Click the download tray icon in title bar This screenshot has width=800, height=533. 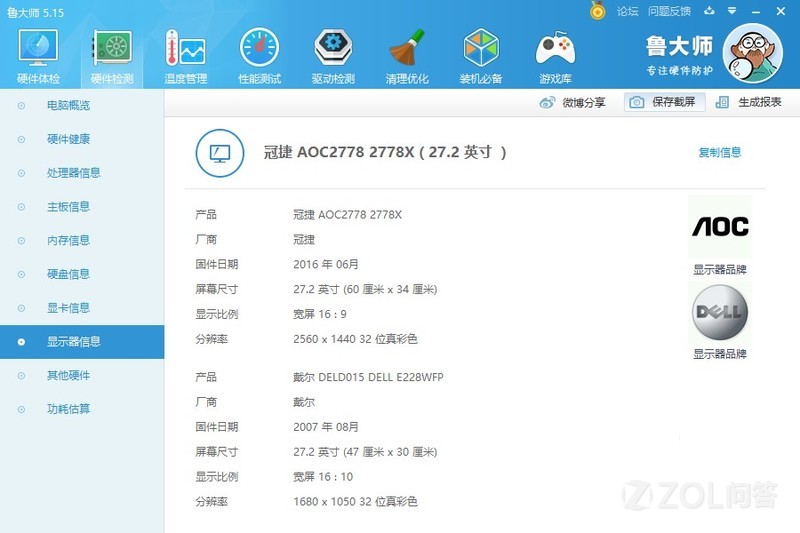coord(709,11)
